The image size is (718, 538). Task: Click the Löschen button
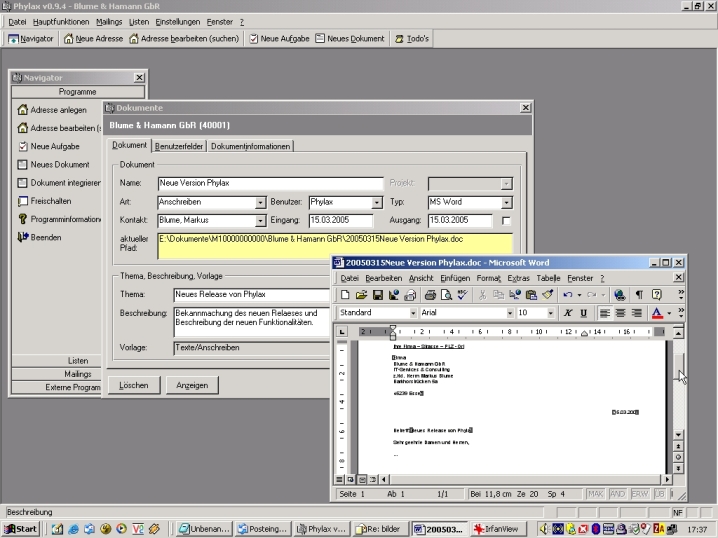pyautogui.click(x=133, y=384)
